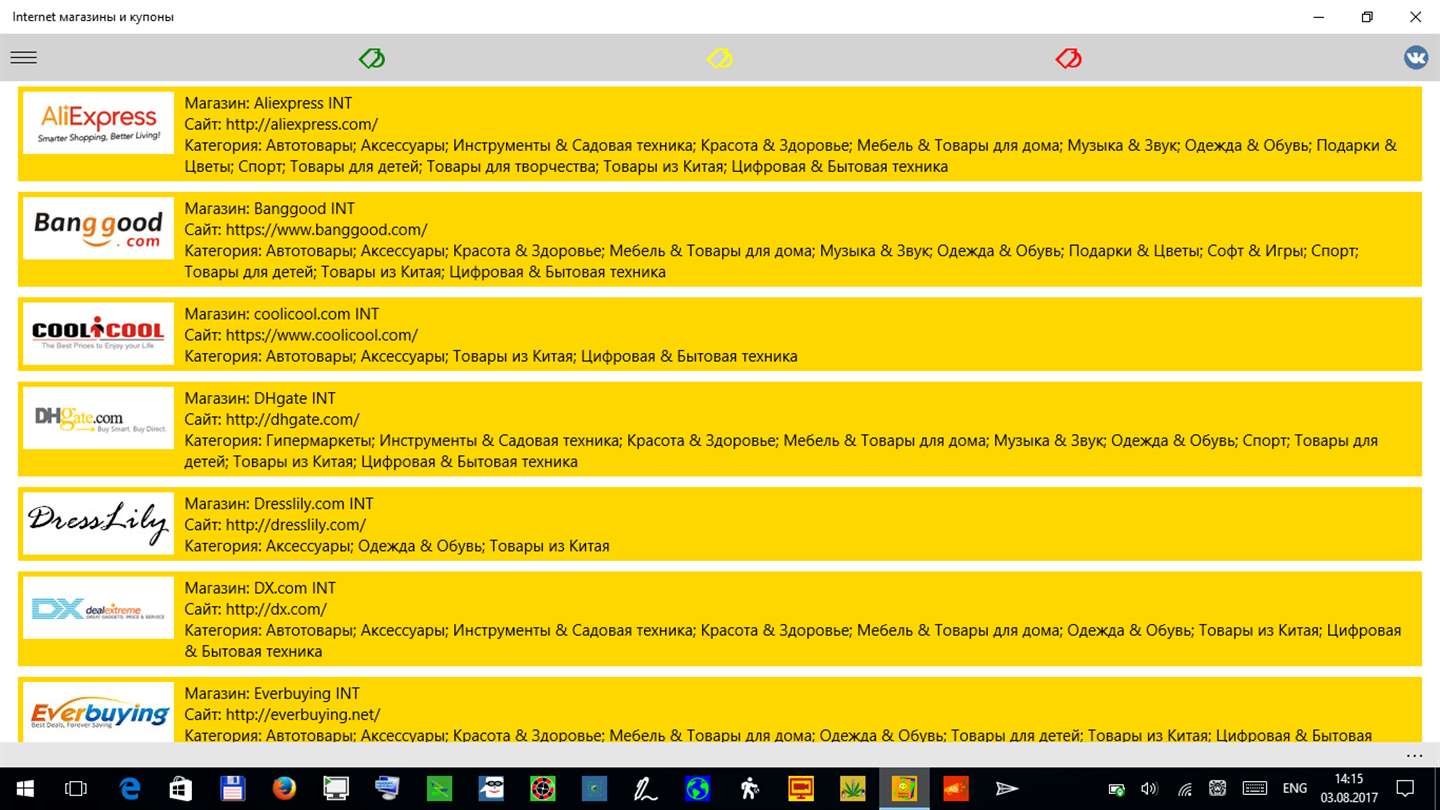Open Task View in the taskbar

(x=76, y=788)
